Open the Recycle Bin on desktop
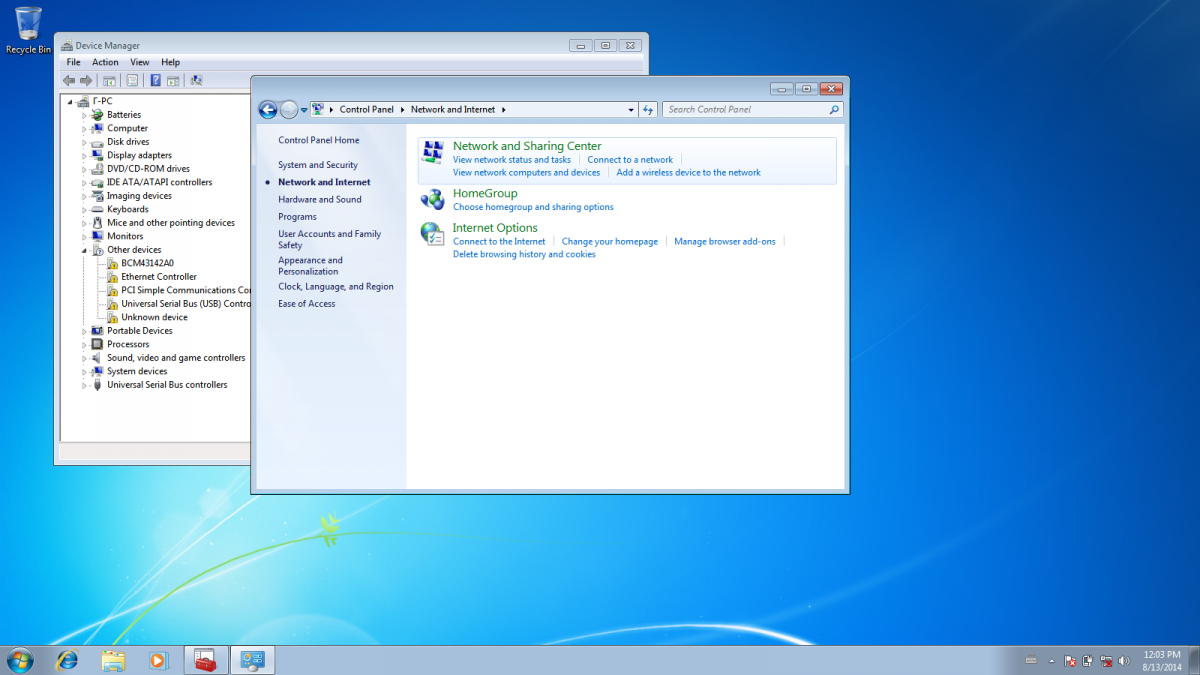Image resolution: width=1200 pixels, height=675 pixels. [29, 24]
